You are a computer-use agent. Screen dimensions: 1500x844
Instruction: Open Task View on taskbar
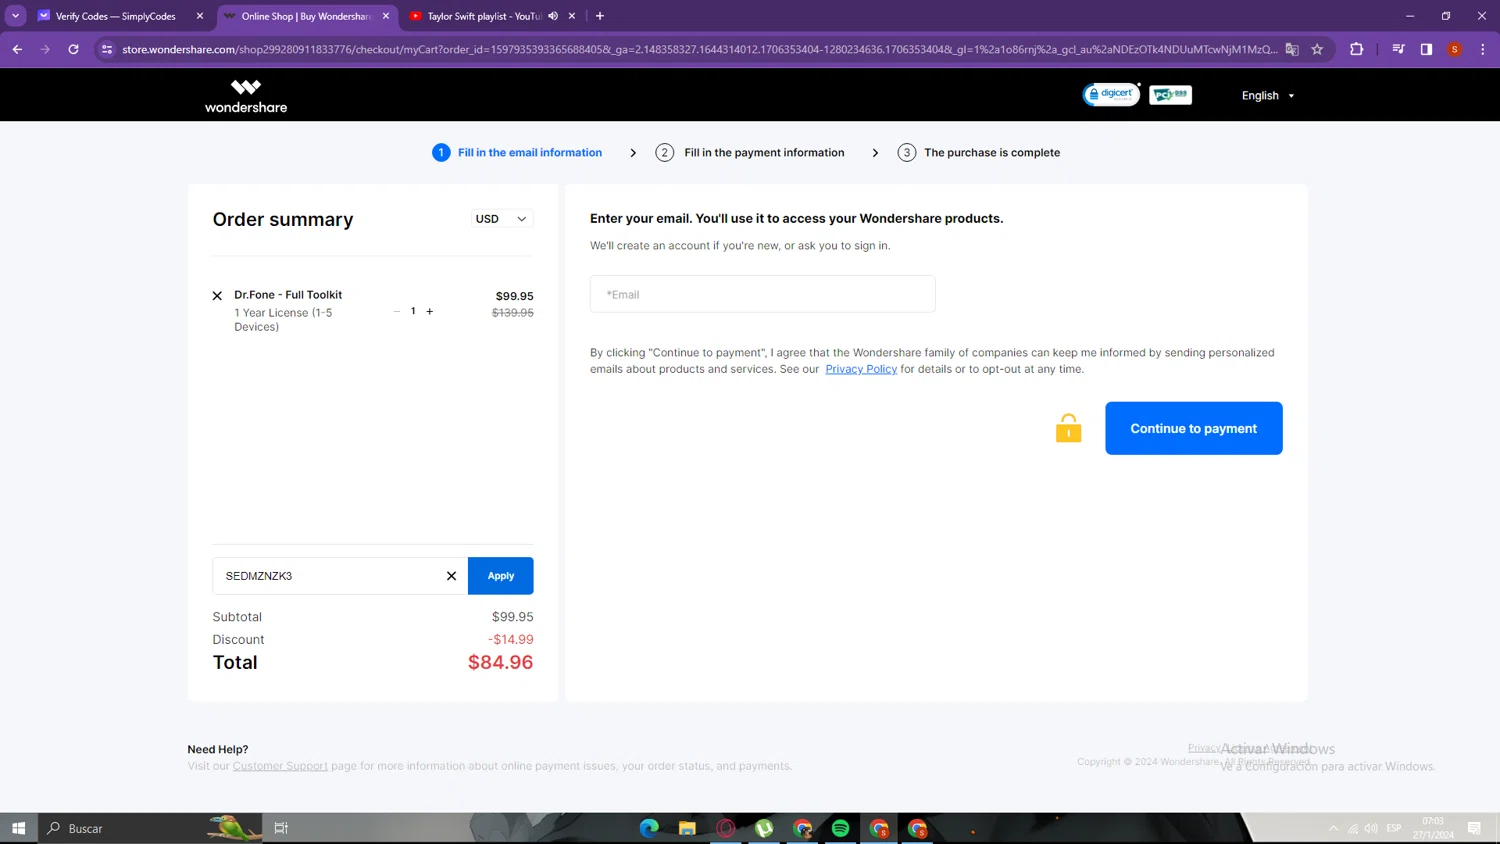pyautogui.click(x=281, y=828)
